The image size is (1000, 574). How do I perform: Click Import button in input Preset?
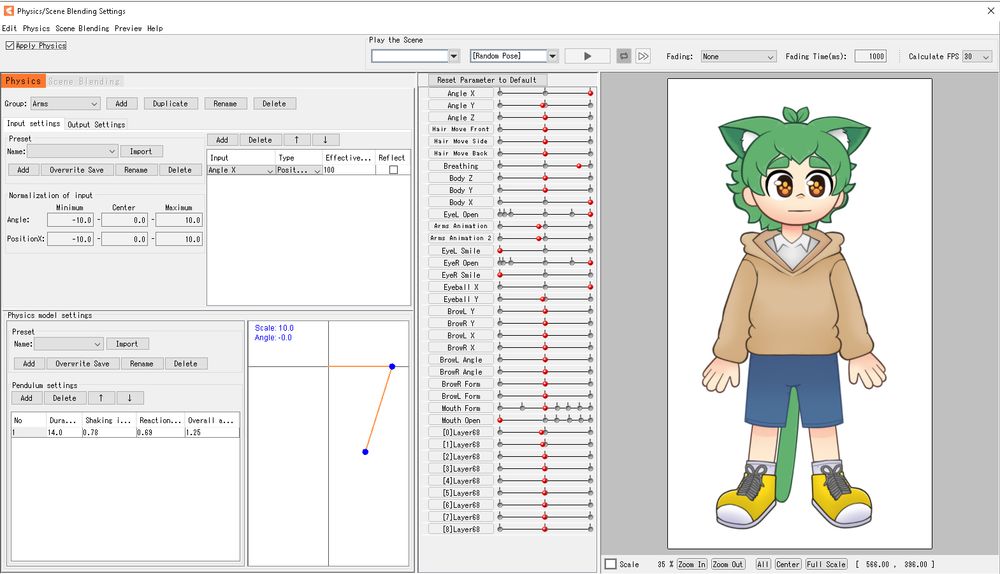(141, 151)
